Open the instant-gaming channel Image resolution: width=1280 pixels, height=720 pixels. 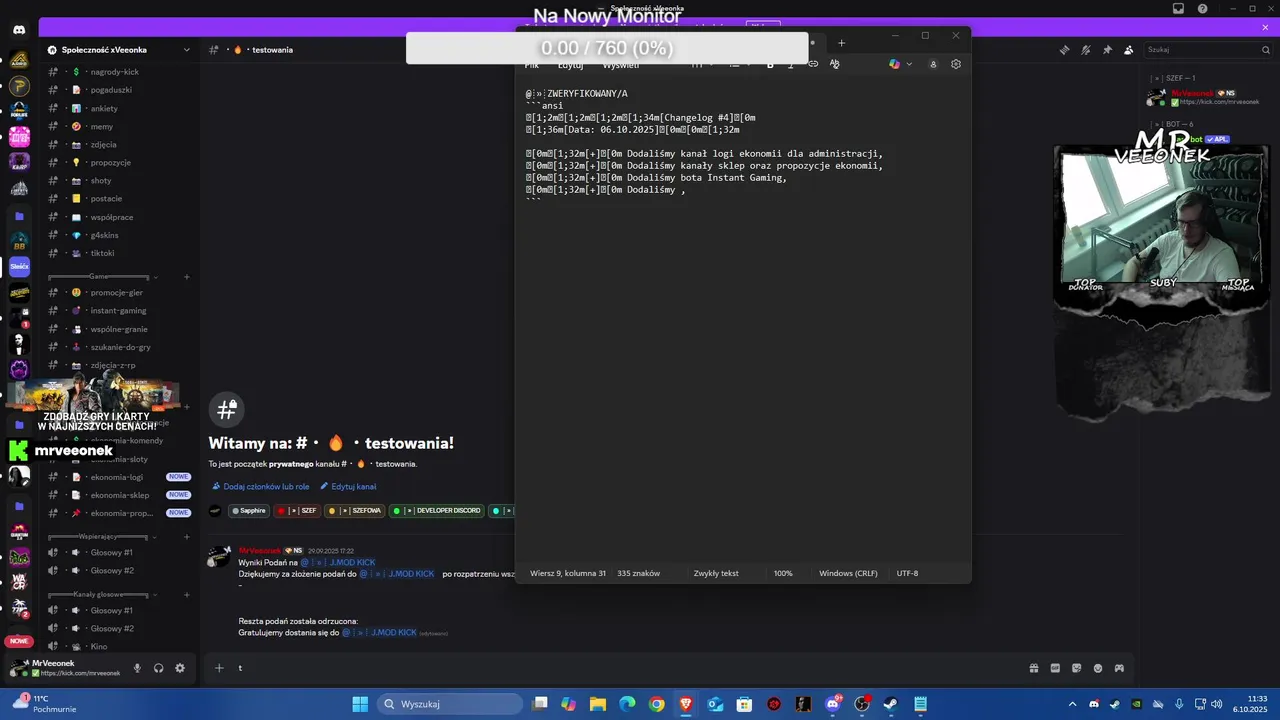pos(120,311)
